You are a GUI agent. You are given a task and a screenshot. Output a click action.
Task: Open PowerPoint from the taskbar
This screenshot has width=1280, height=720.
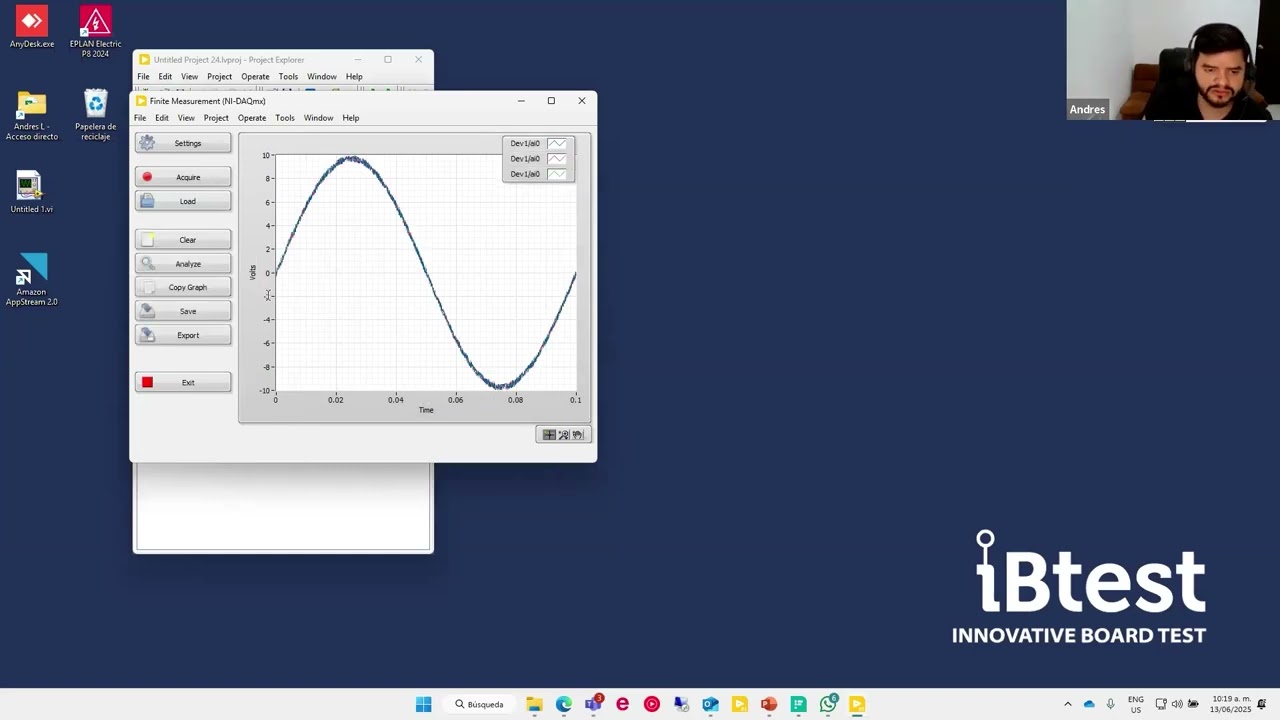[x=769, y=704]
